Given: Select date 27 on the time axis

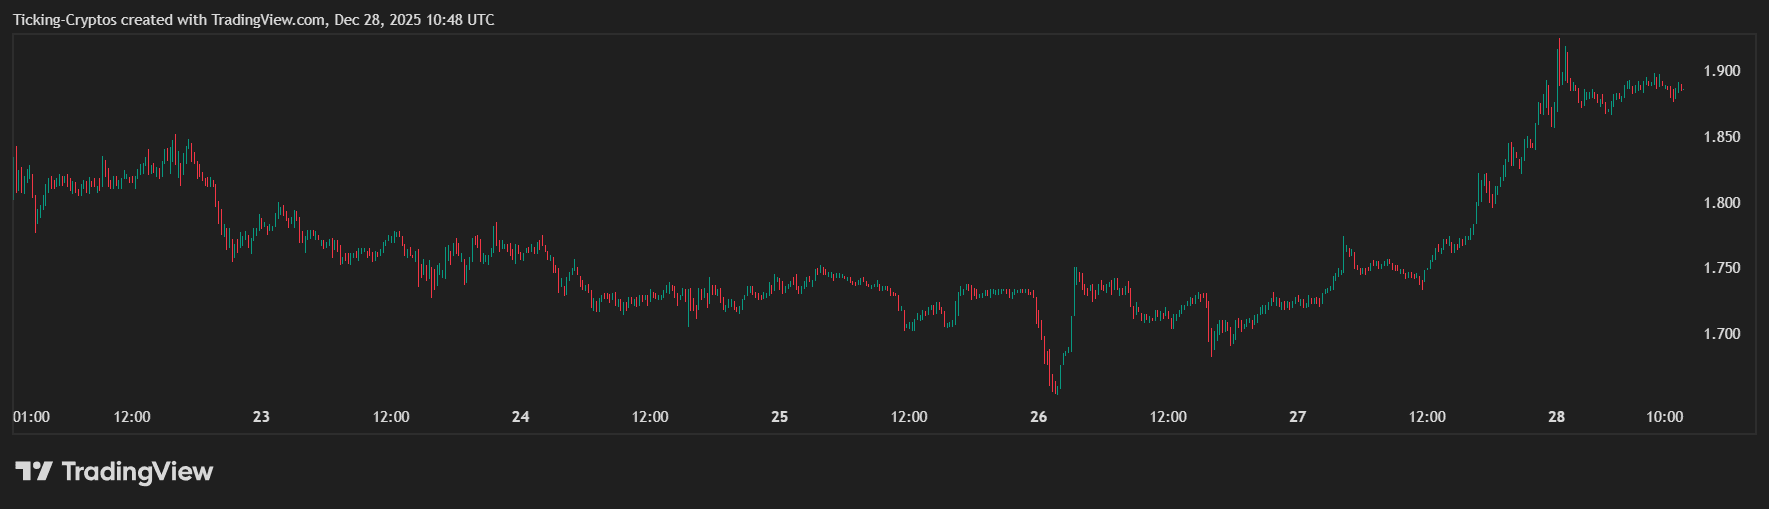Looking at the screenshot, I should [1297, 417].
